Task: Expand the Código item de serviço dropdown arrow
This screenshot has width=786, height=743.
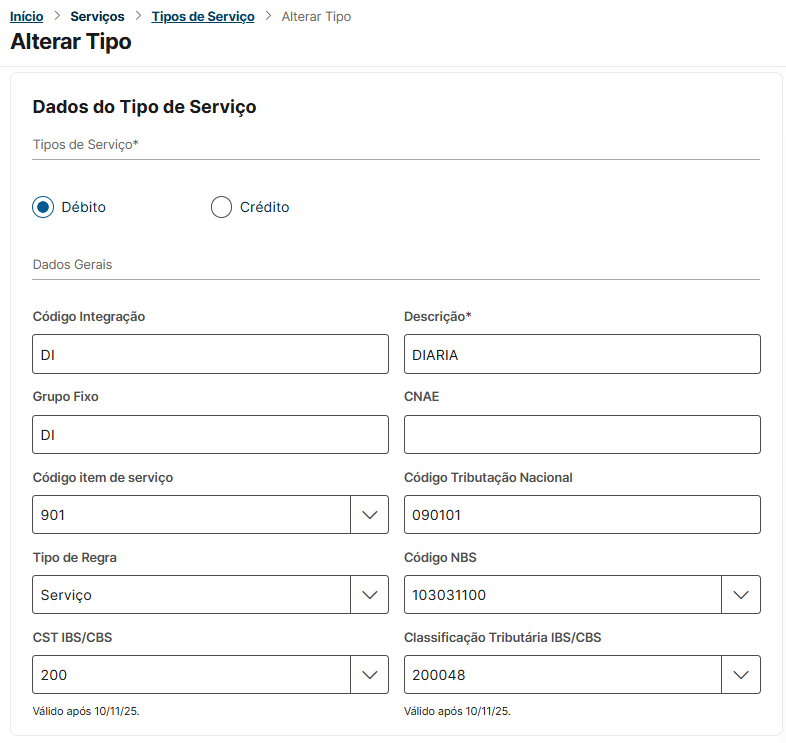Action: click(369, 515)
